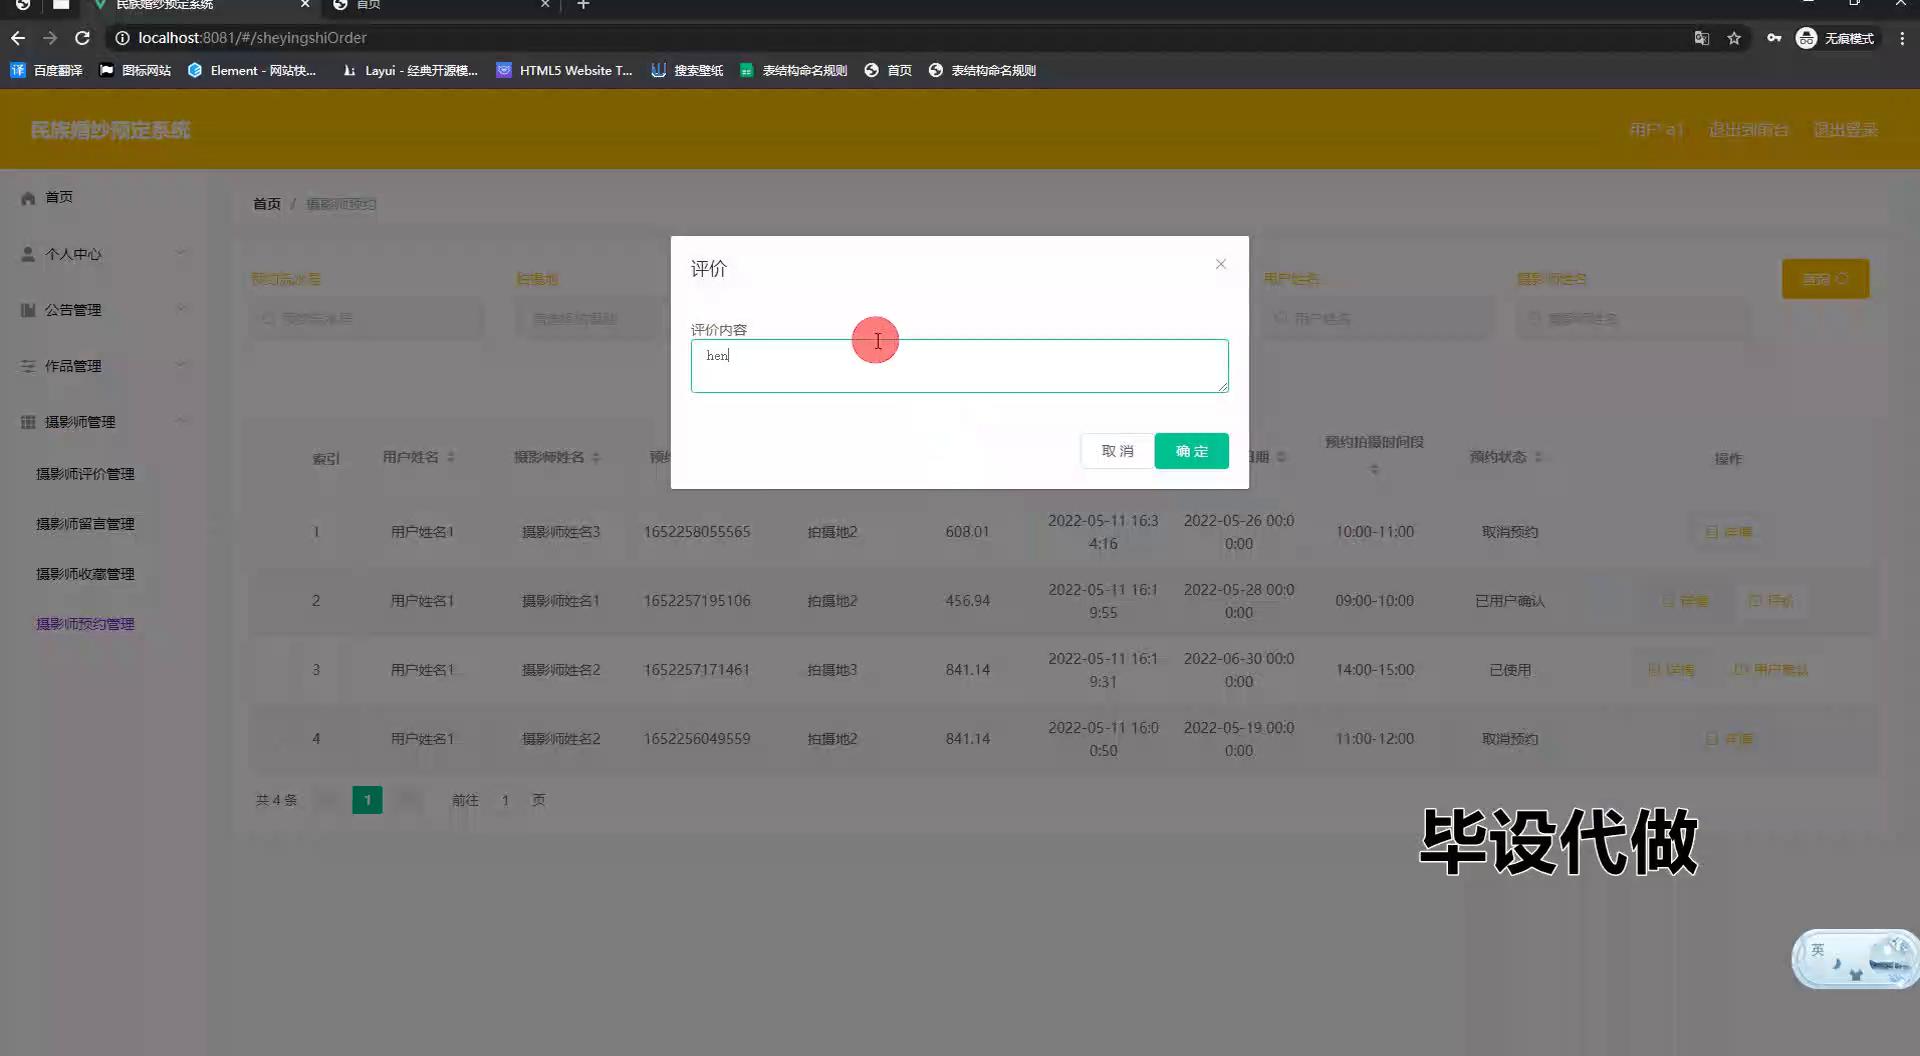Click the translate page icon

pyautogui.click(x=1701, y=38)
